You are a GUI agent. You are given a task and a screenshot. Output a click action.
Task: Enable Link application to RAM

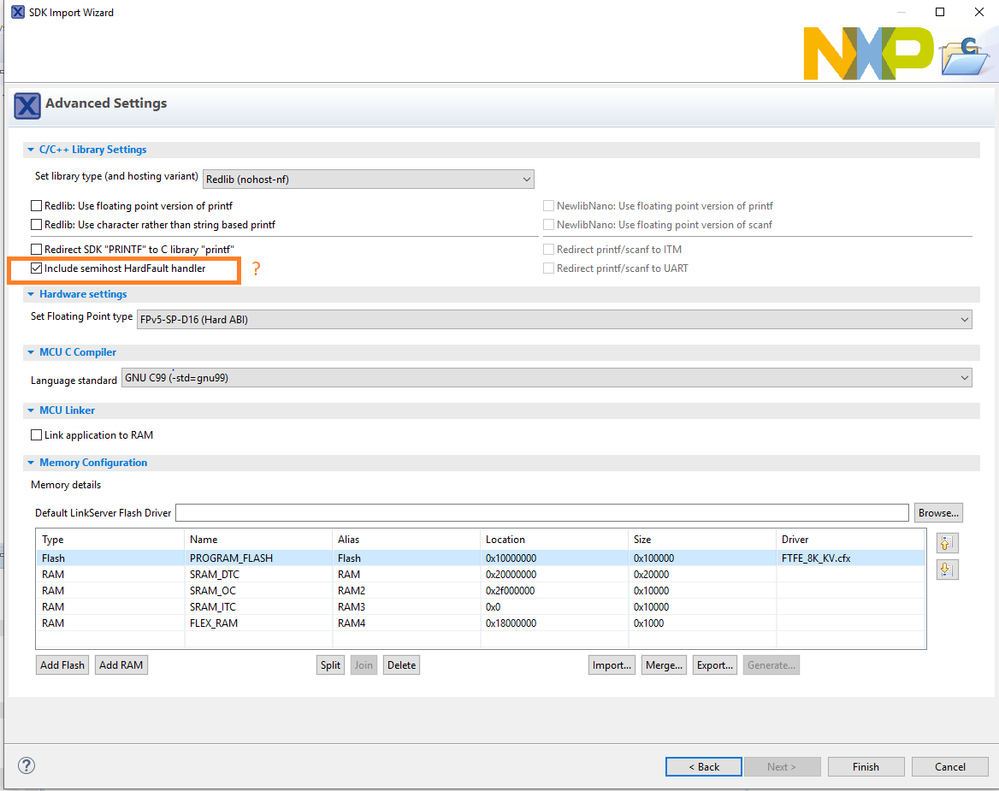click(x=36, y=435)
